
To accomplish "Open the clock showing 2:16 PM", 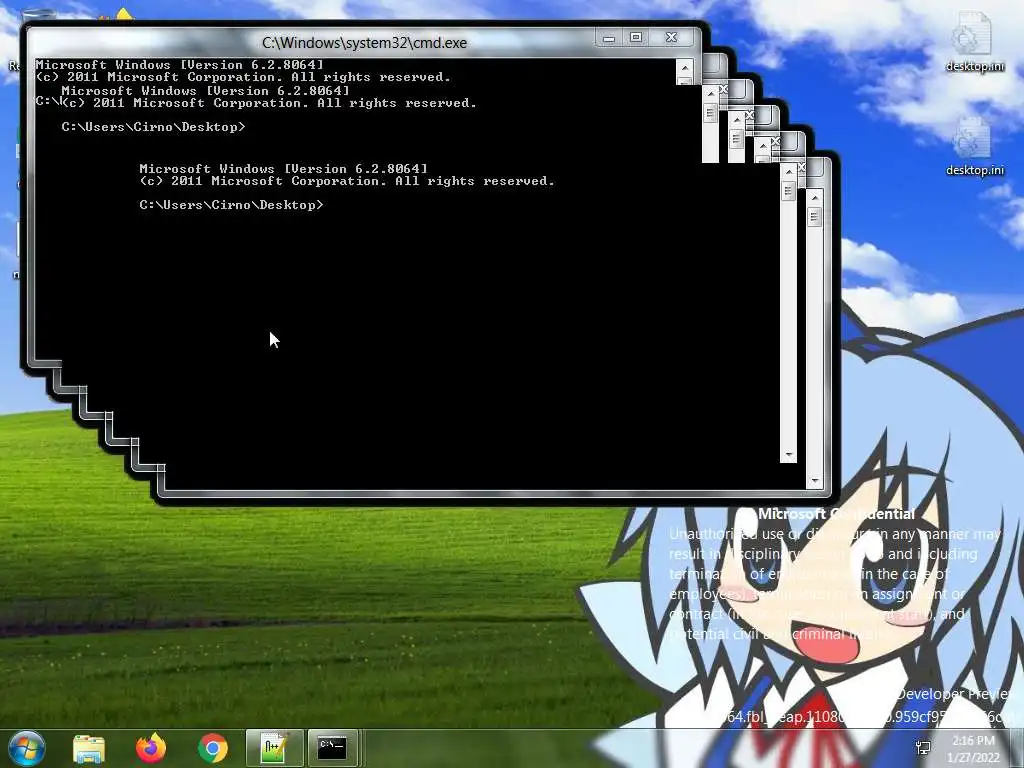I will coord(973,748).
